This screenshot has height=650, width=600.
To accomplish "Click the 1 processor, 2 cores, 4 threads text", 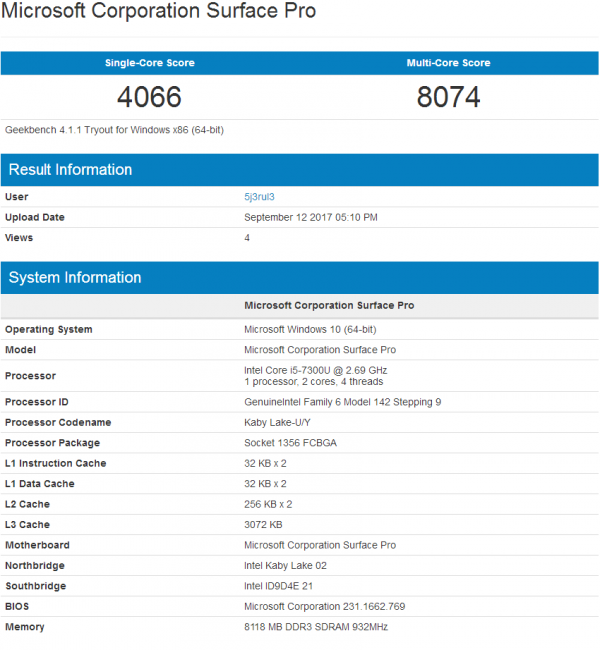I will pos(313,382).
